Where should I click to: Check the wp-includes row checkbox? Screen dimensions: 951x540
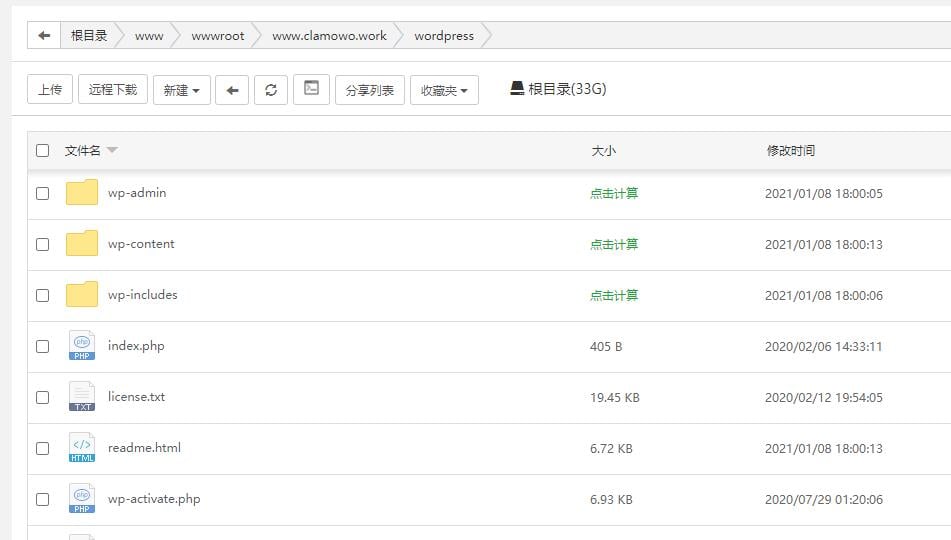click(42, 295)
